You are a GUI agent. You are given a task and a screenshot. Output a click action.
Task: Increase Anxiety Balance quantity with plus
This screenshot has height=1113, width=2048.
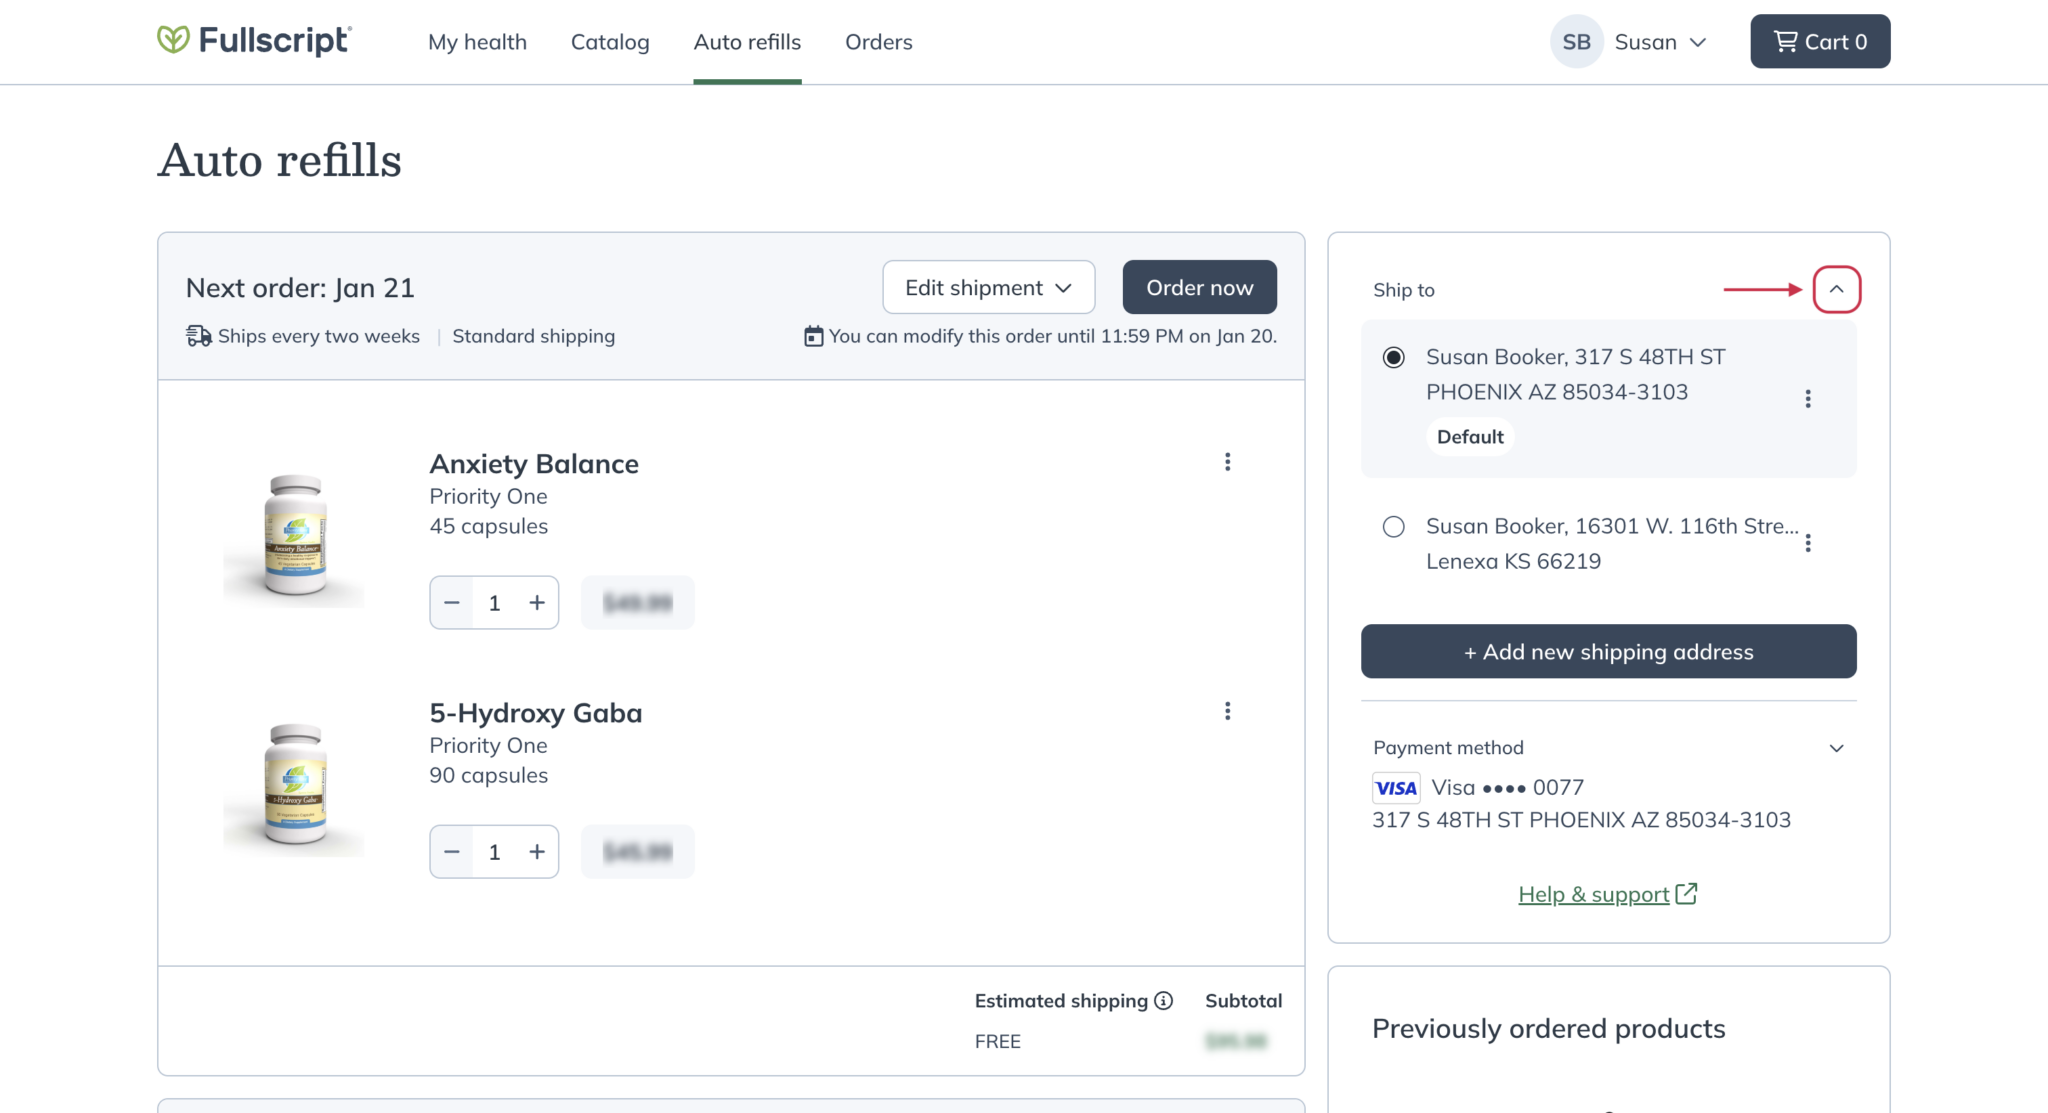pyautogui.click(x=537, y=603)
